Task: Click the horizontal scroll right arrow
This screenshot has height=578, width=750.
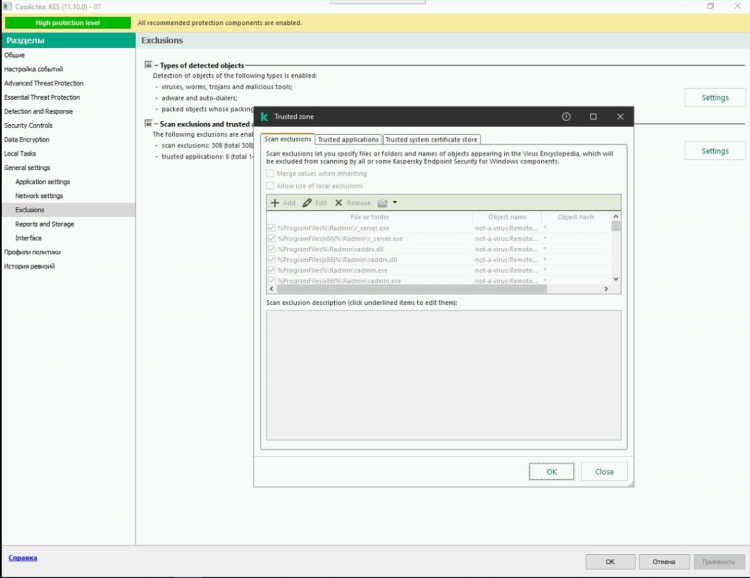Action: pyautogui.click(x=606, y=289)
